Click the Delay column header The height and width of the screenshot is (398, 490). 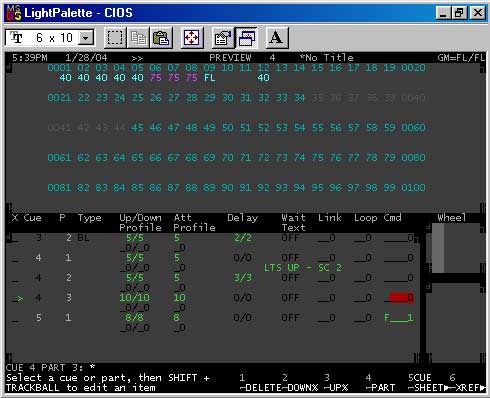[243, 218]
